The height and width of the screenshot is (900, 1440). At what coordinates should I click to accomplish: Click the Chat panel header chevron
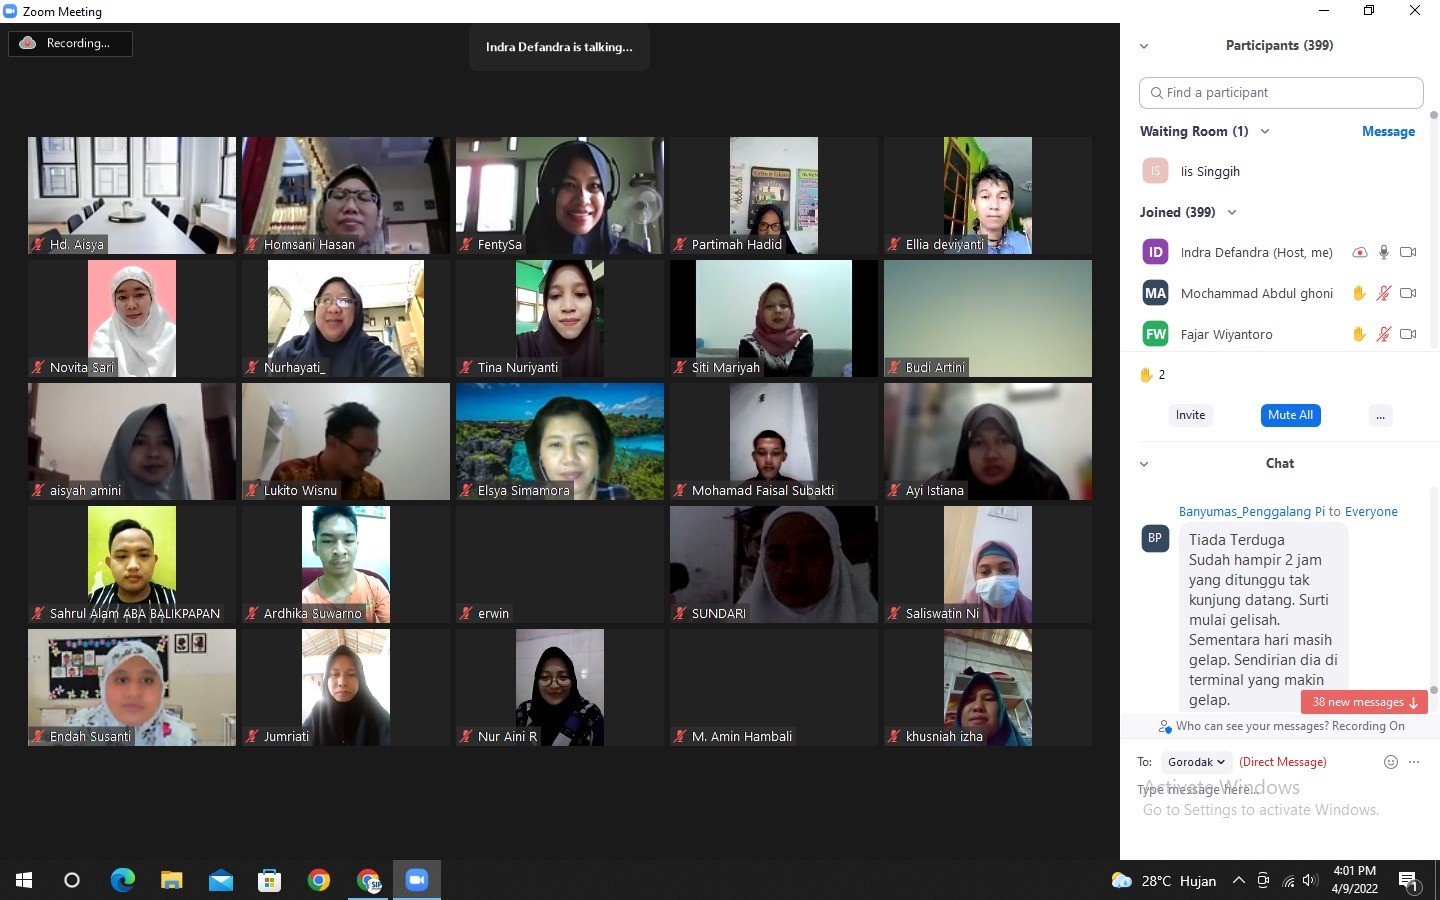pos(1144,464)
